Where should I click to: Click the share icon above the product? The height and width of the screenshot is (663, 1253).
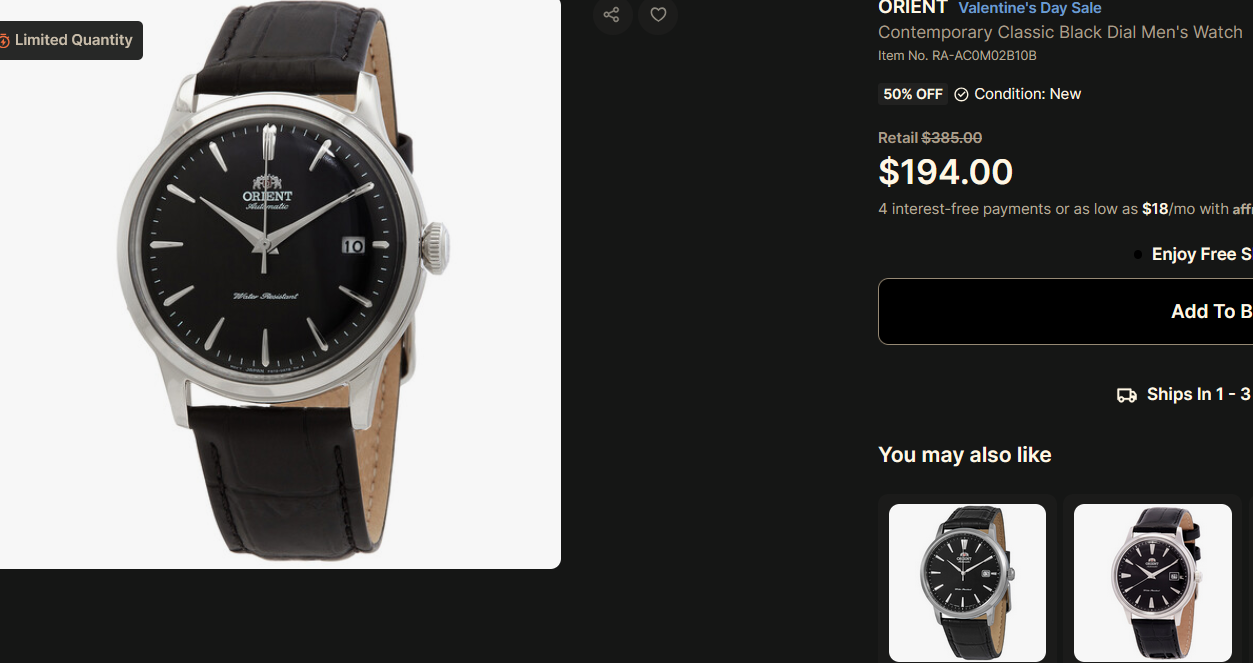(x=612, y=15)
